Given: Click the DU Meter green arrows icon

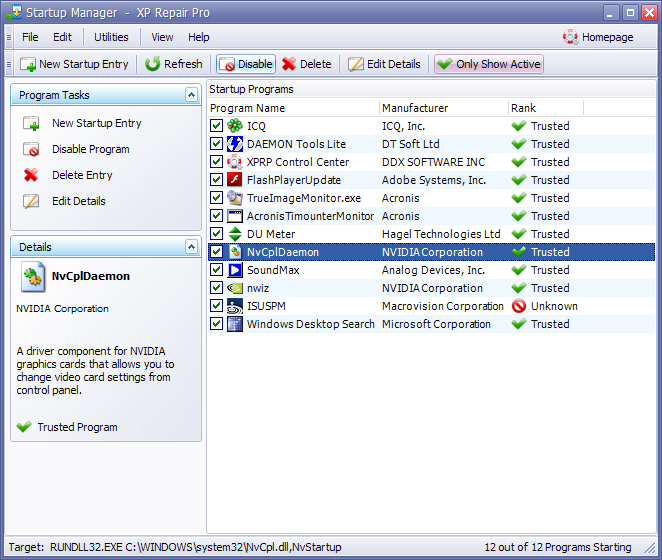Looking at the screenshot, I should coord(235,234).
